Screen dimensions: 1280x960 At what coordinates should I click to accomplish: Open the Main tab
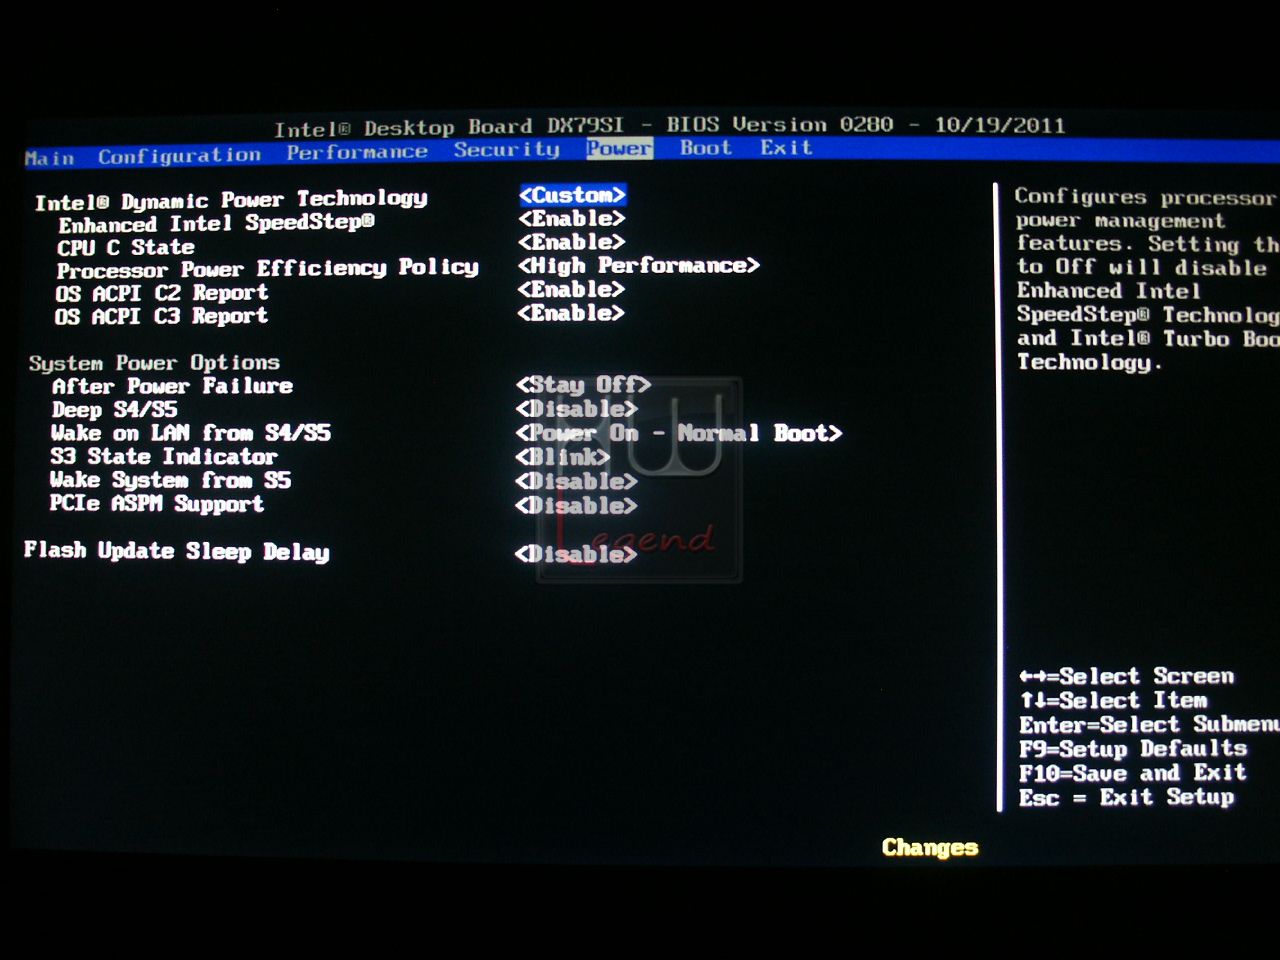click(x=49, y=158)
